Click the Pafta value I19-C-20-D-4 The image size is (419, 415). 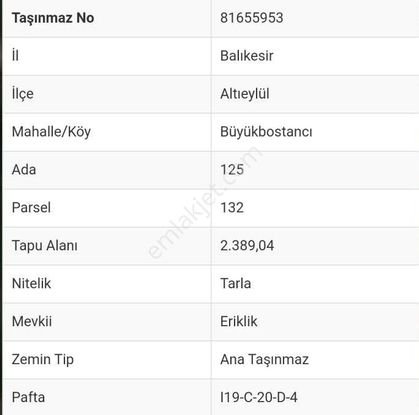coord(259,397)
